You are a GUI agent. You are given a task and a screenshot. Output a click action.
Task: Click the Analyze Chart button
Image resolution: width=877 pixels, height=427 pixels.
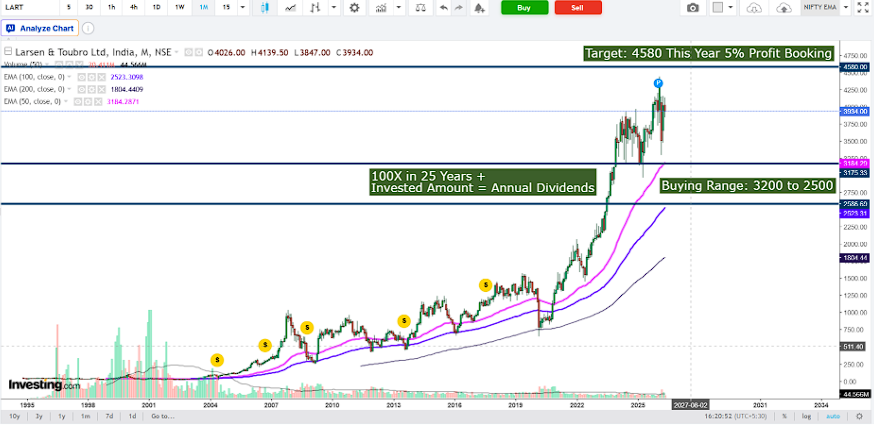40,28
